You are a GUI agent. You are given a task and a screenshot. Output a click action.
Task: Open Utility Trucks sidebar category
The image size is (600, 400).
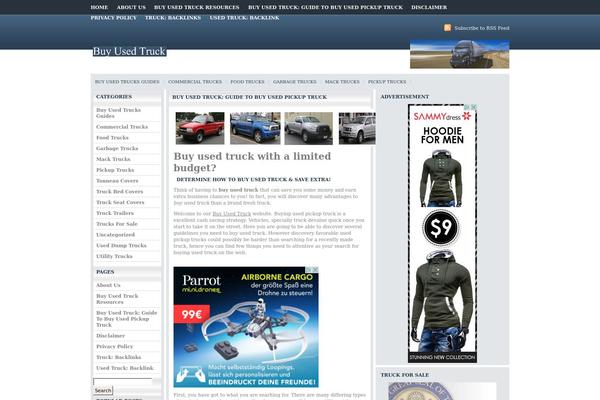pyautogui.click(x=114, y=256)
